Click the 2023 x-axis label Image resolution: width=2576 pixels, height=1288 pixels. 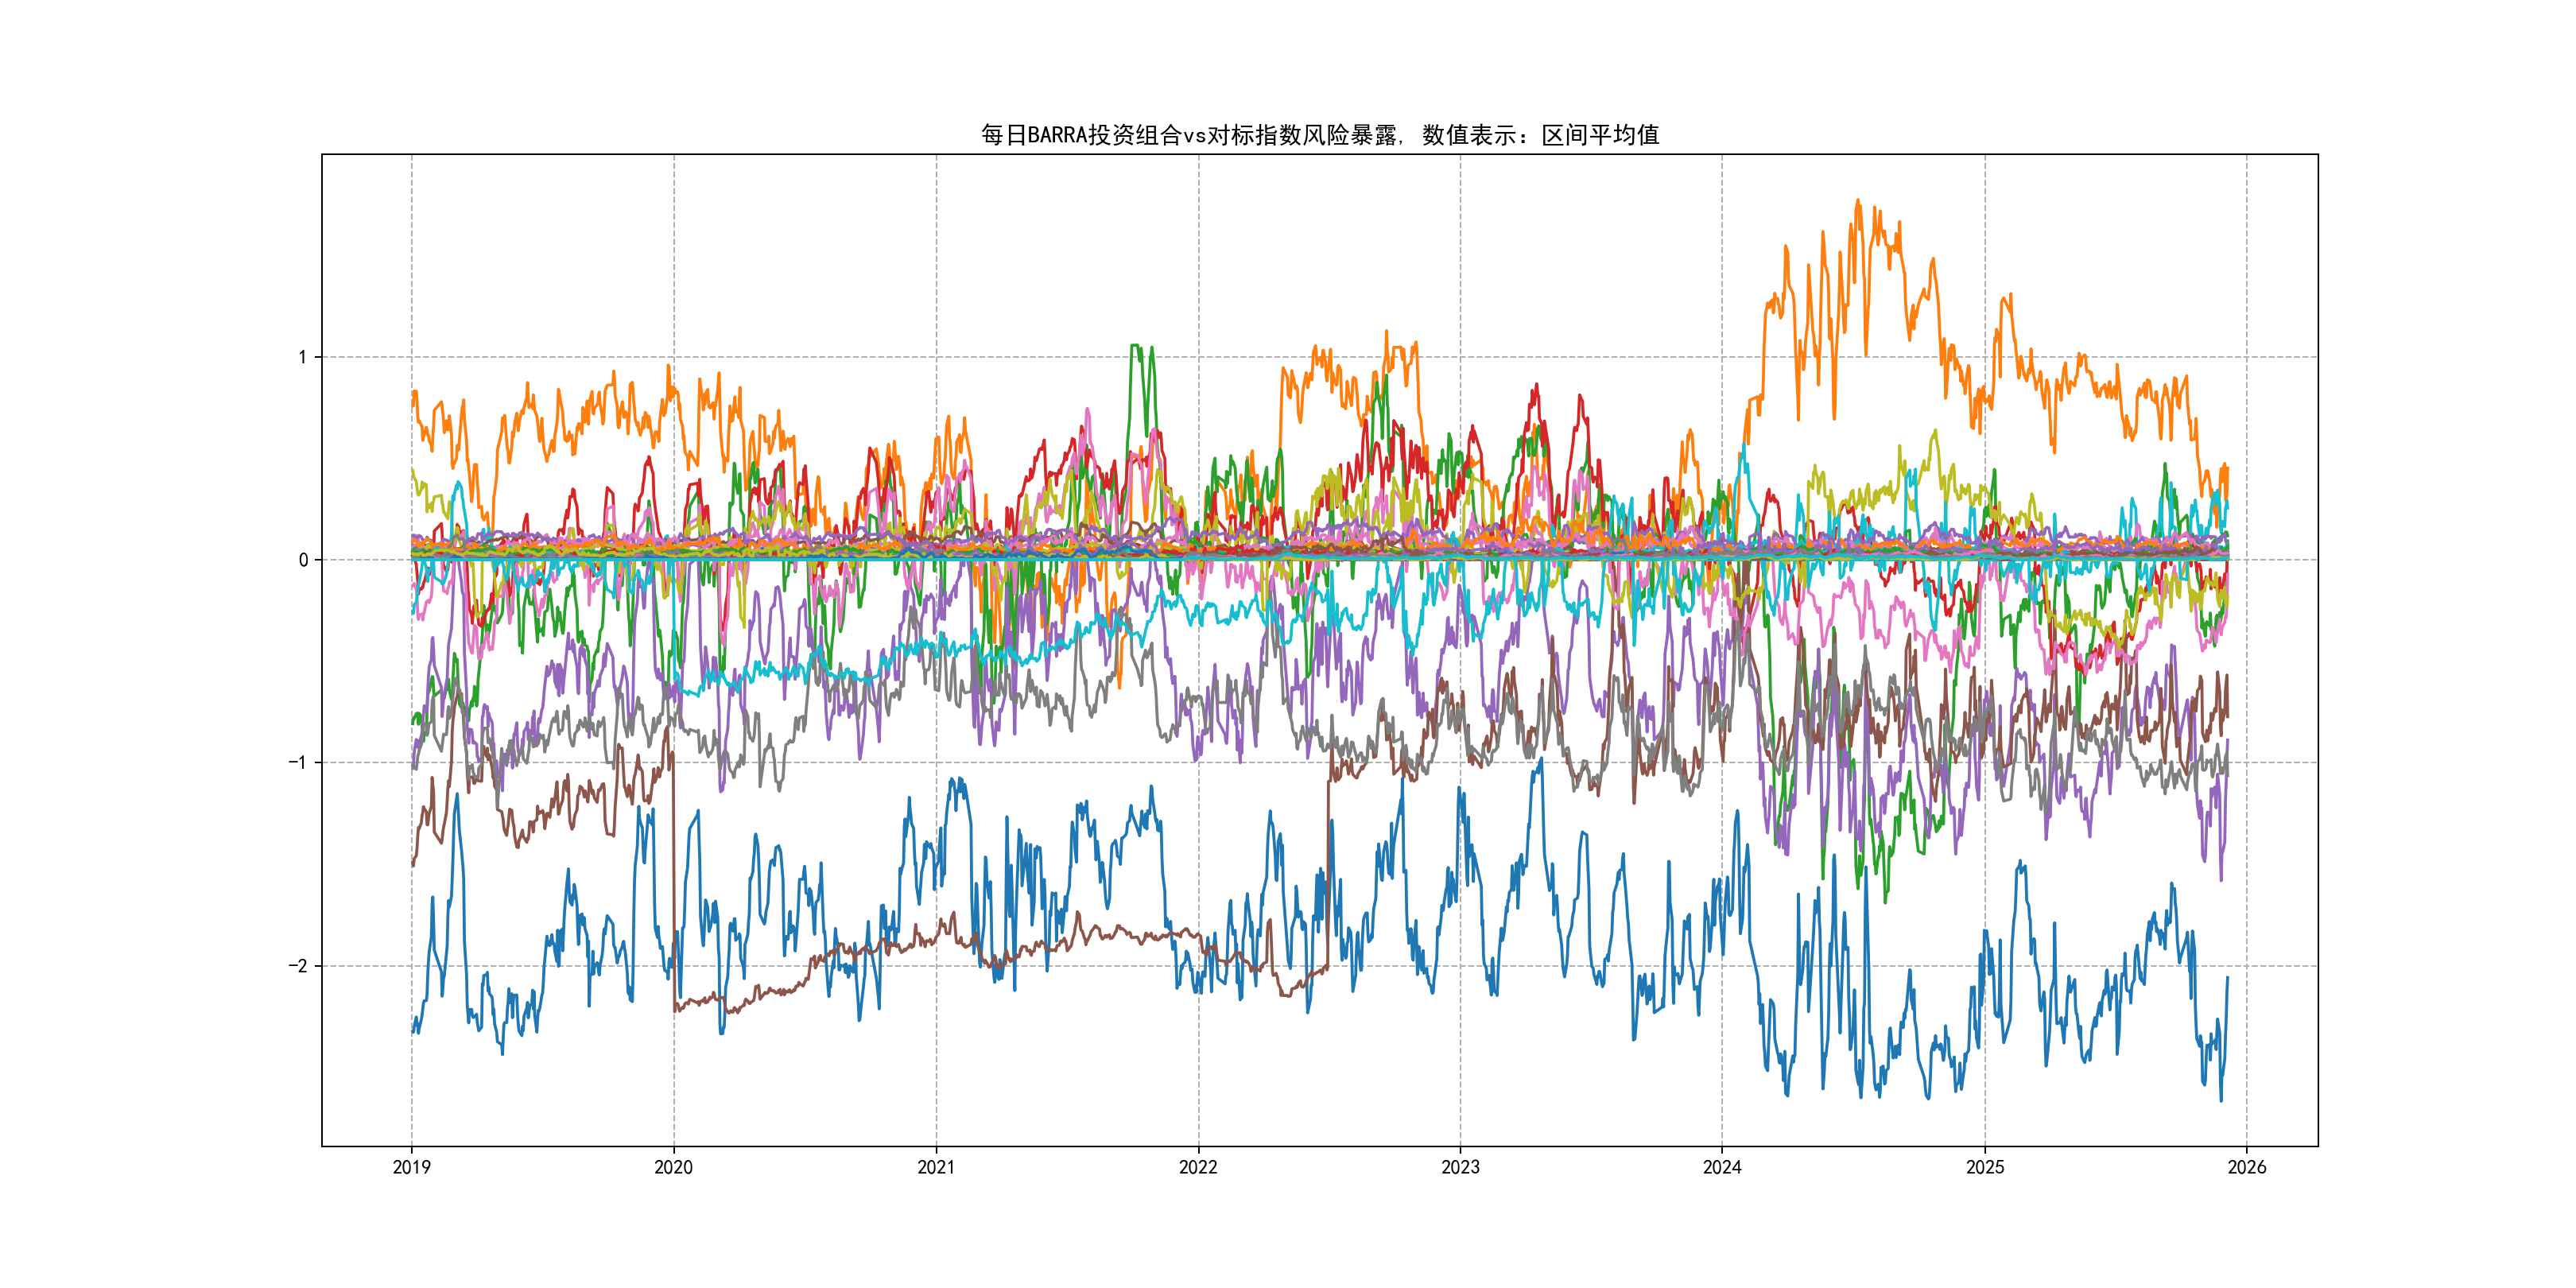1460,1167
